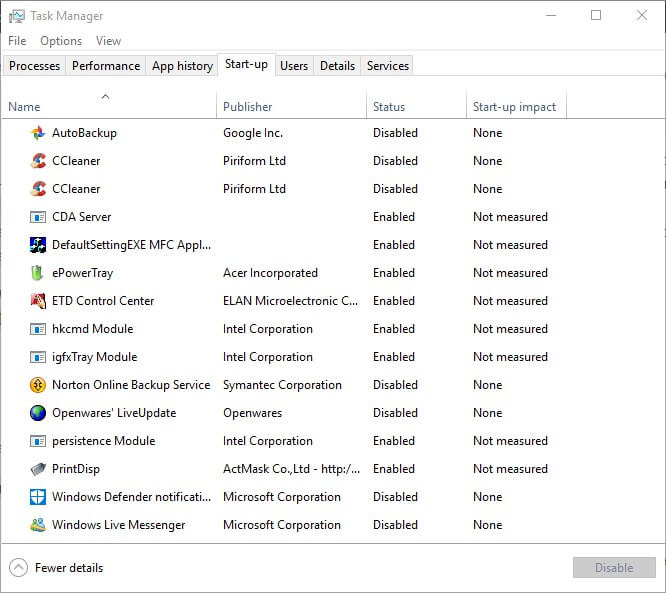Image resolution: width=666 pixels, height=593 pixels.
Task: Select the PrintDisp entry name
Action: (x=76, y=469)
